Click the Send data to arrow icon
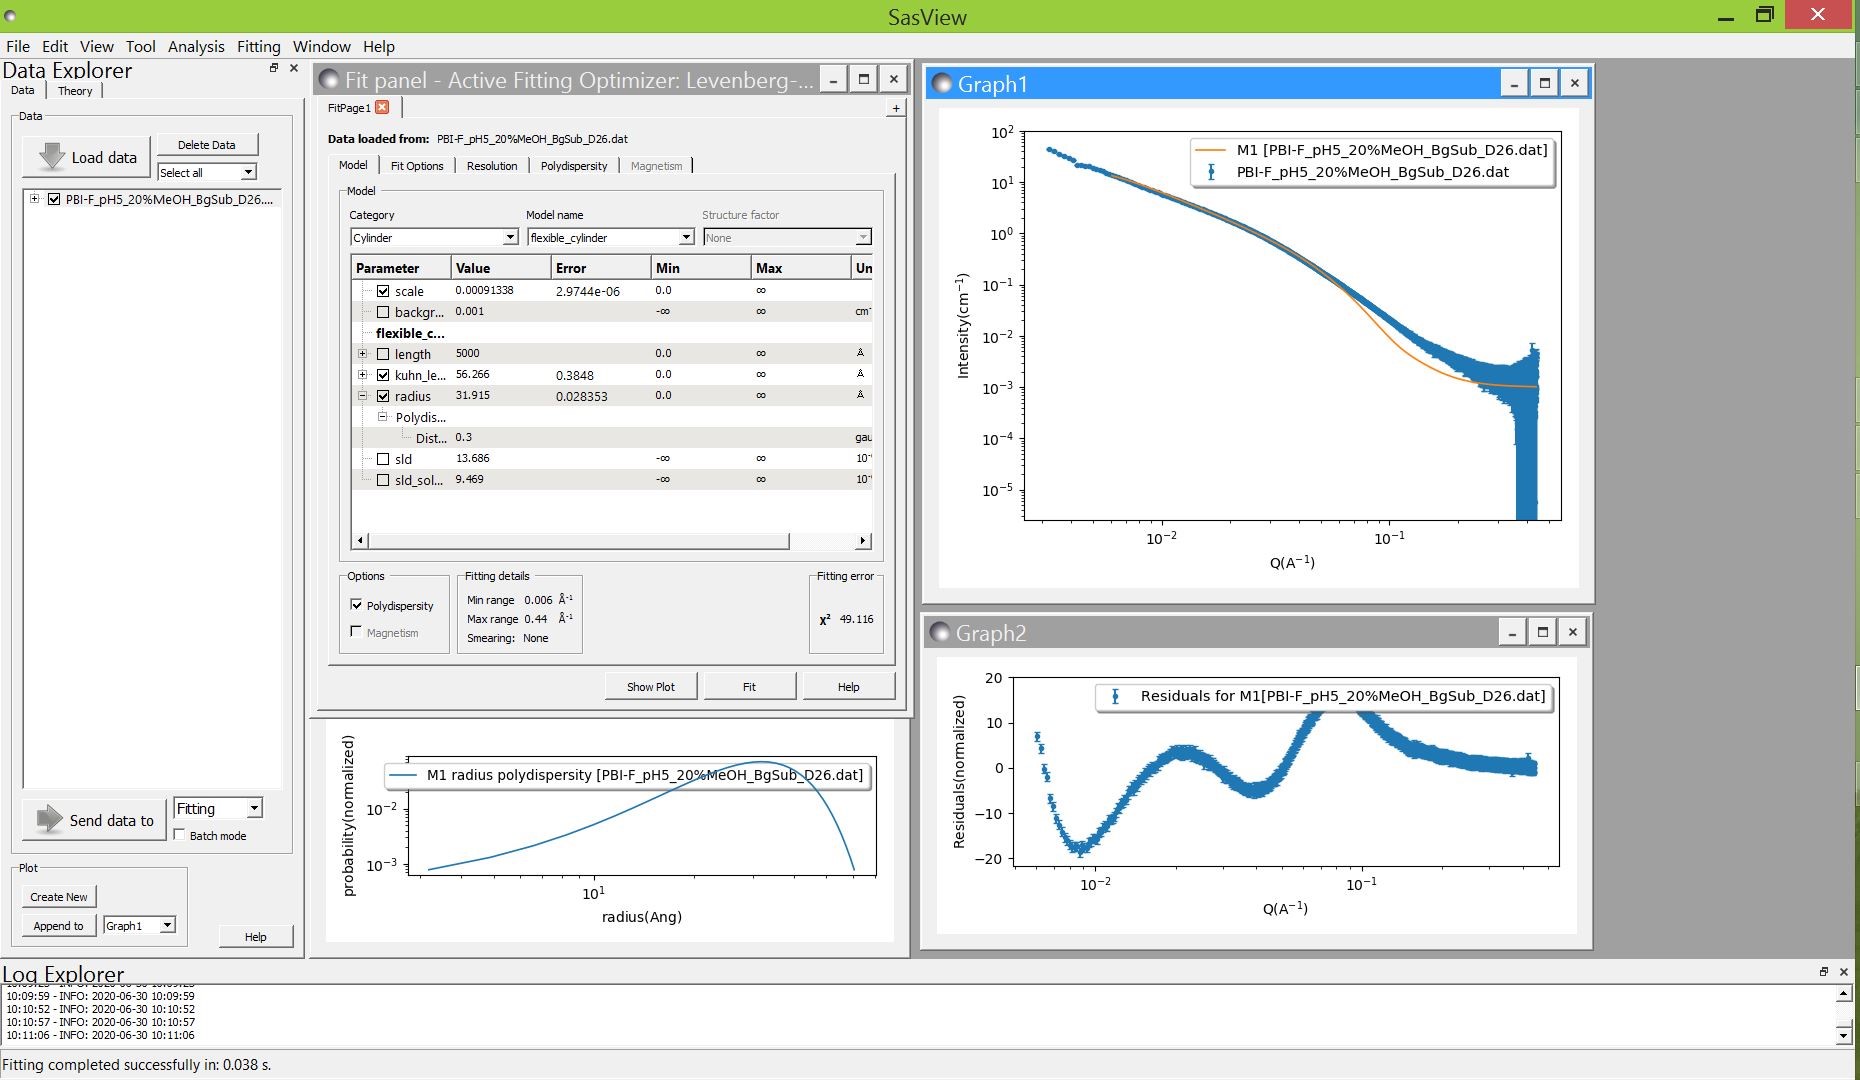Screen dimensions: 1860x1080 click(49, 820)
